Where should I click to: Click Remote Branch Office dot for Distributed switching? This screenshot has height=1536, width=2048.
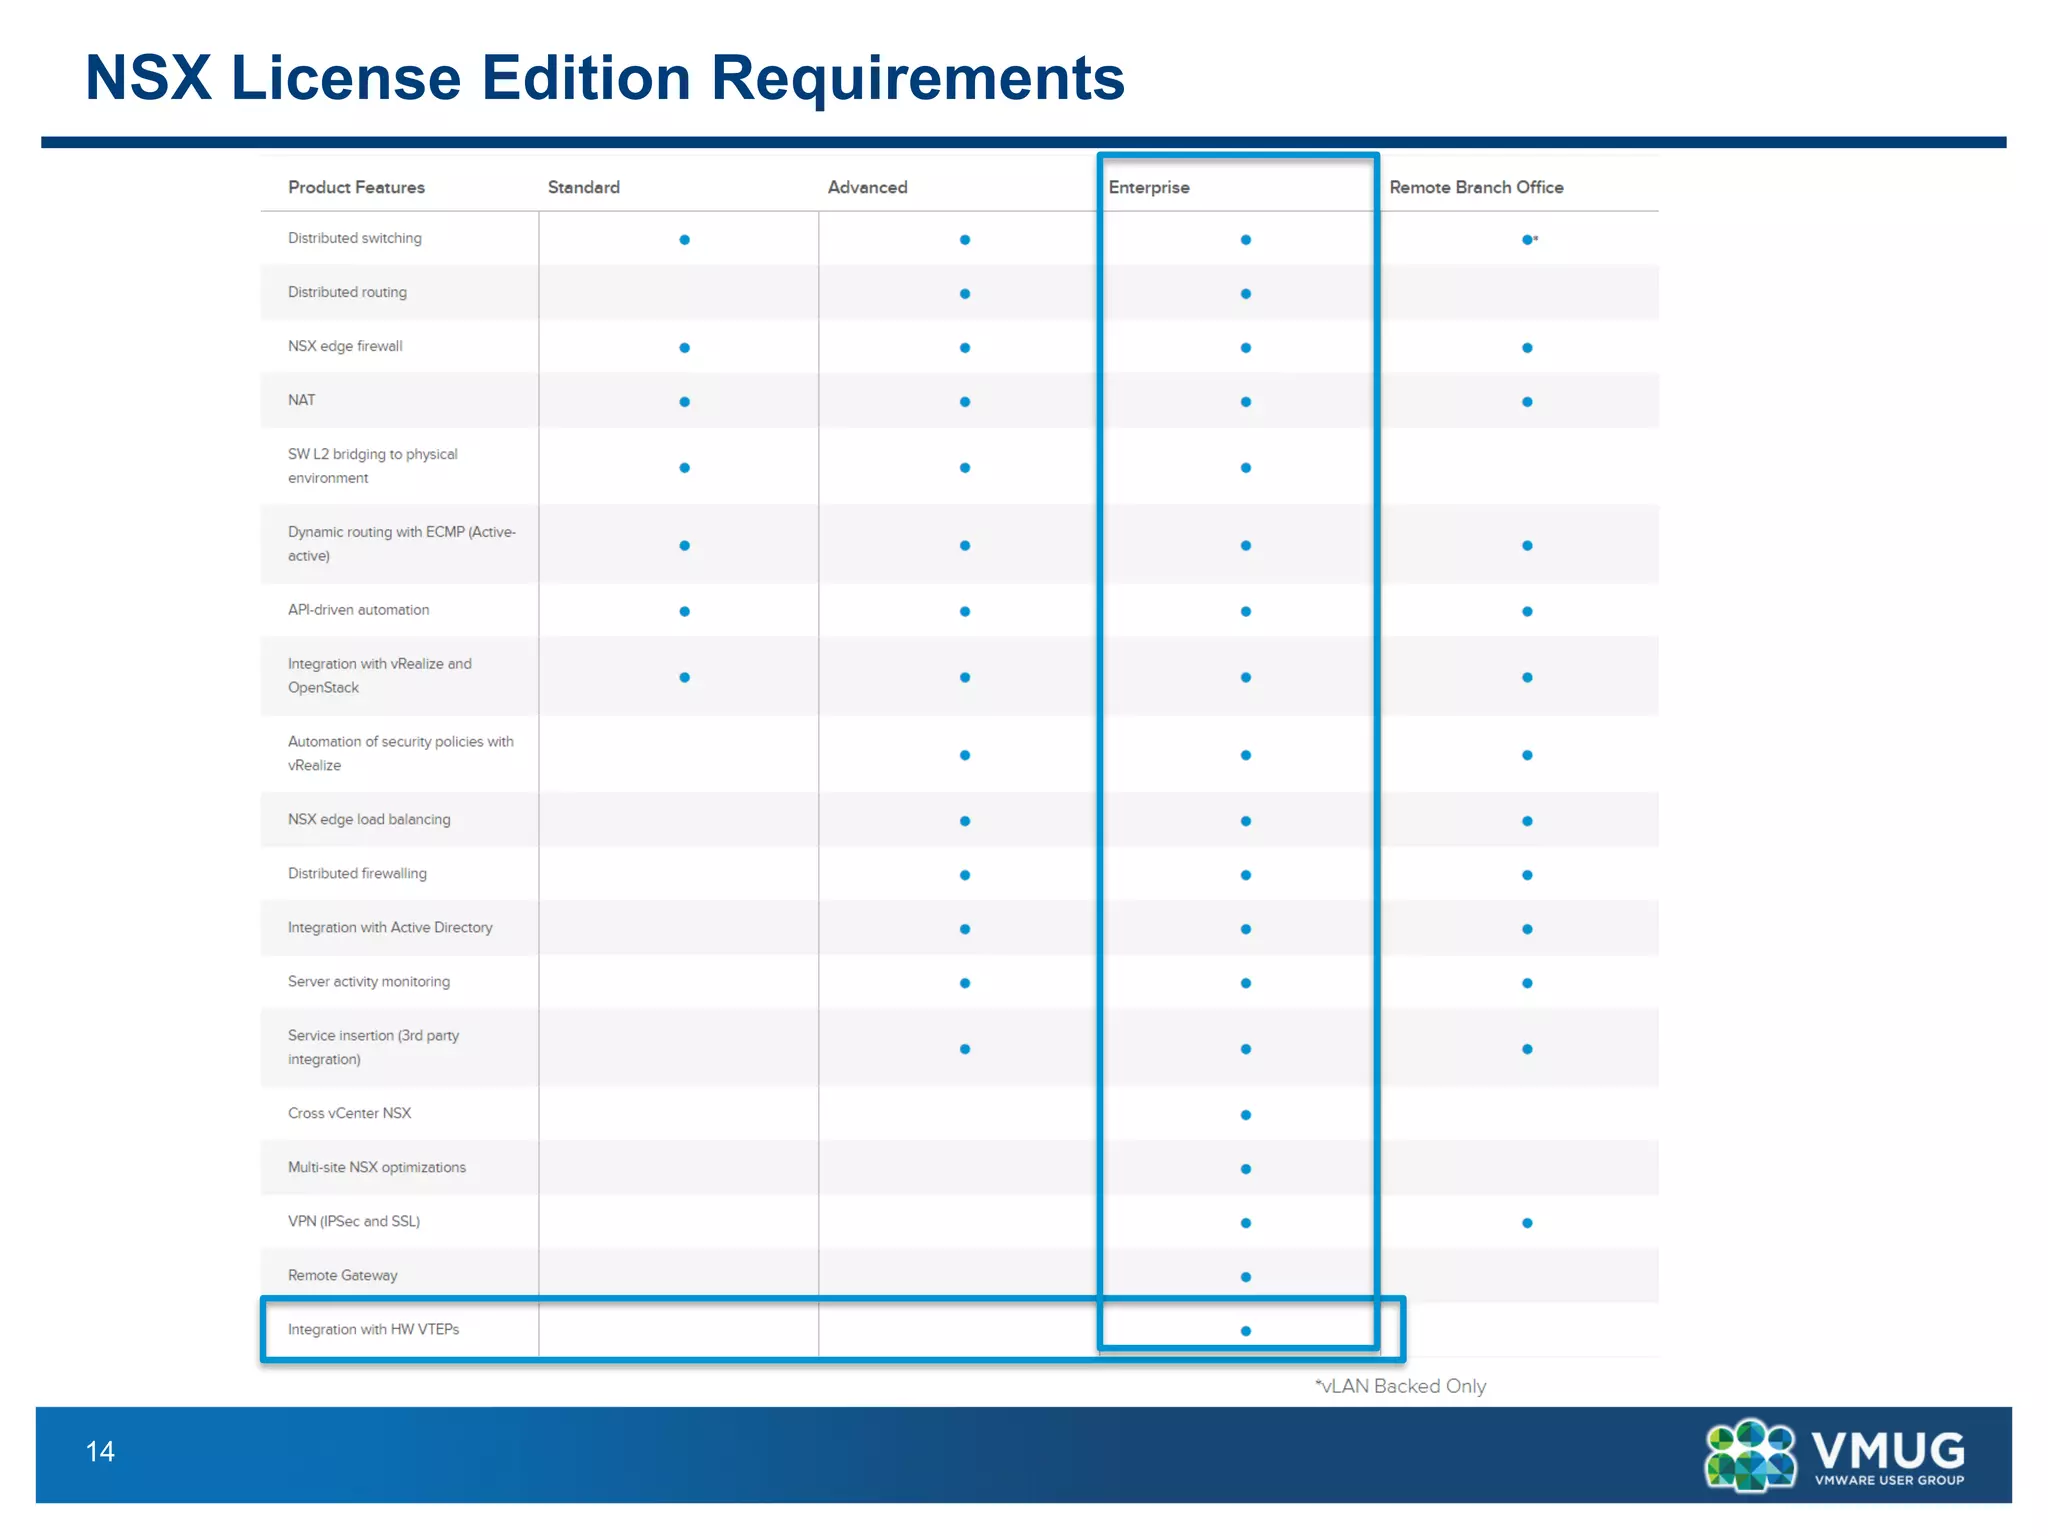point(1528,240)
